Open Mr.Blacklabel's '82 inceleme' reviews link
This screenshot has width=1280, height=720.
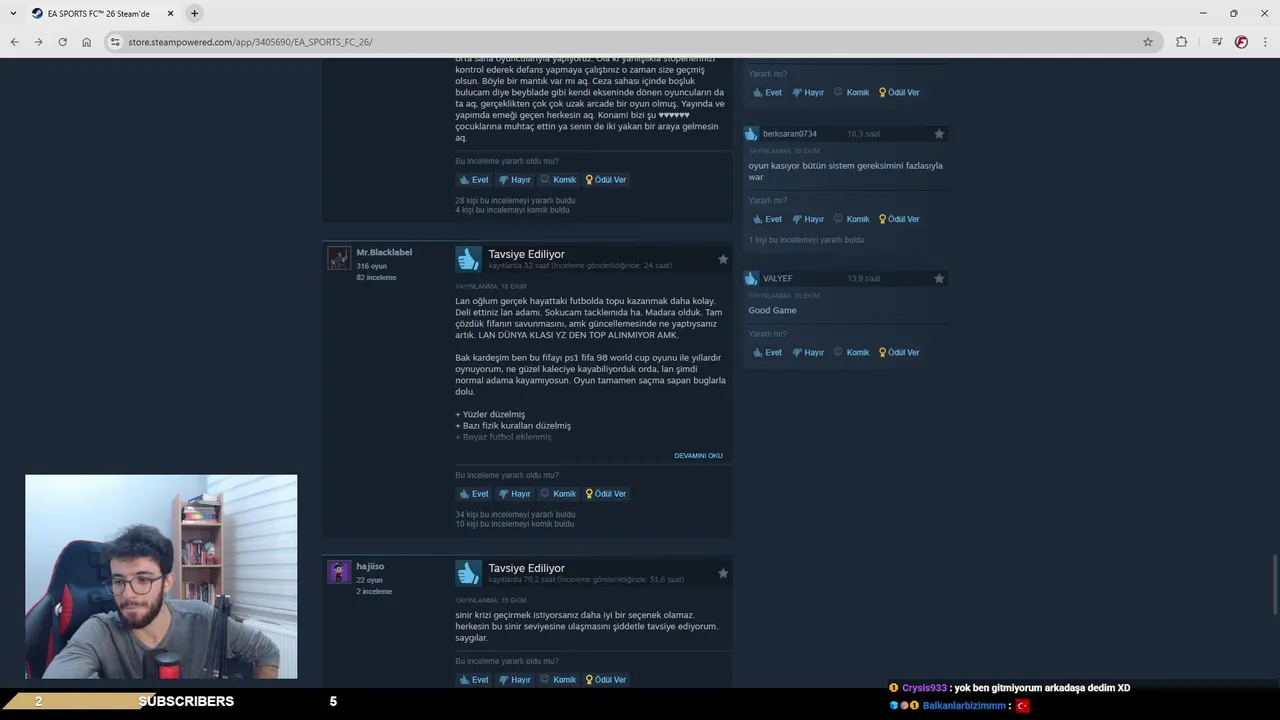click(x=376, y=278)
